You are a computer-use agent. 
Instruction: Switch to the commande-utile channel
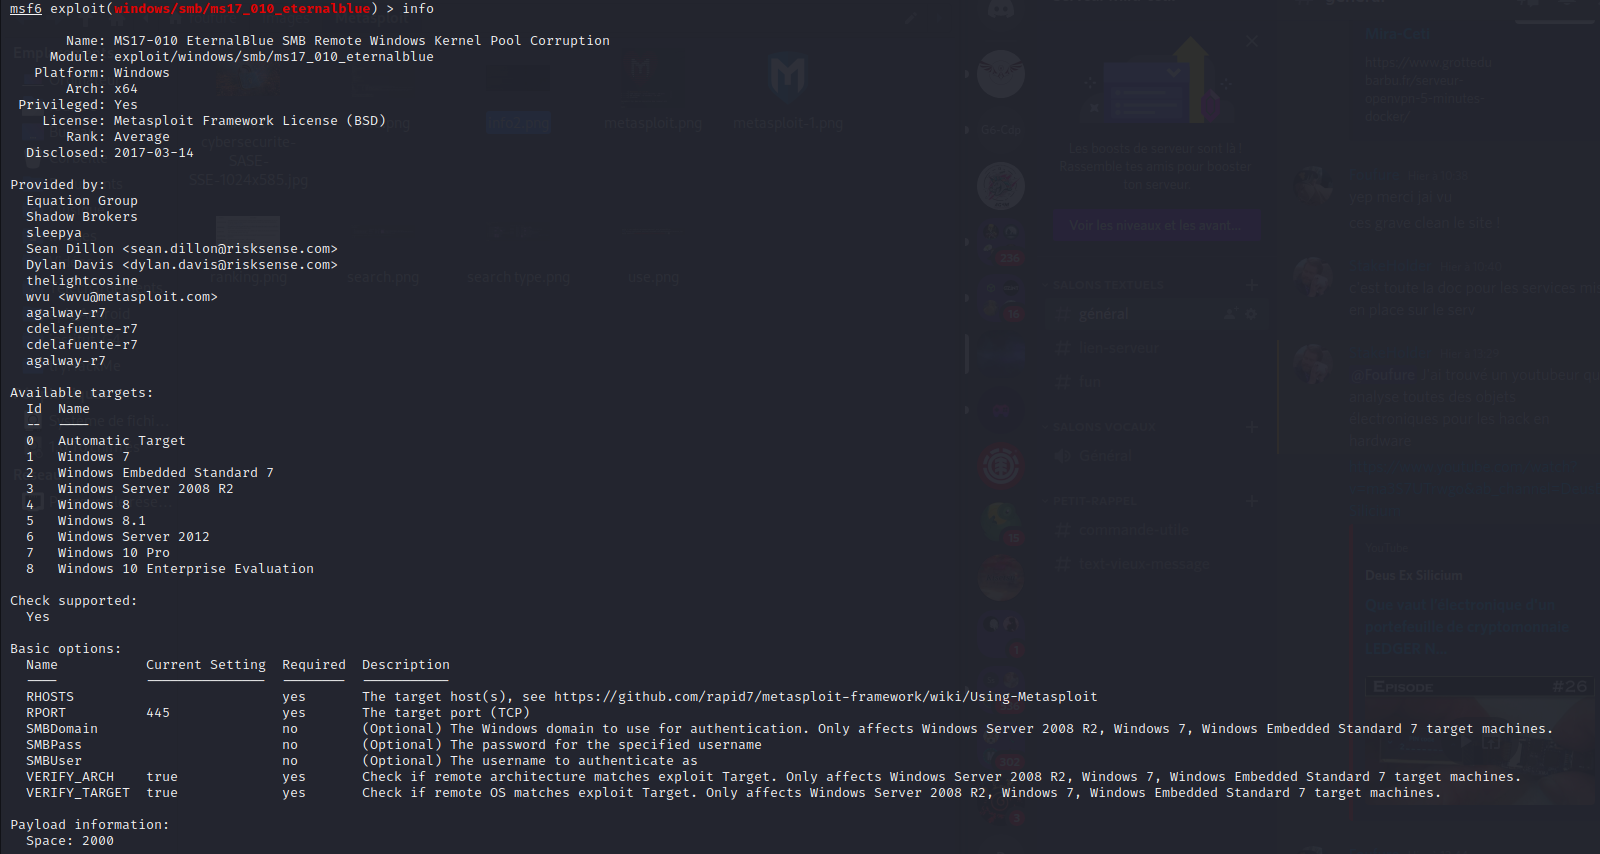(1132, 530)
